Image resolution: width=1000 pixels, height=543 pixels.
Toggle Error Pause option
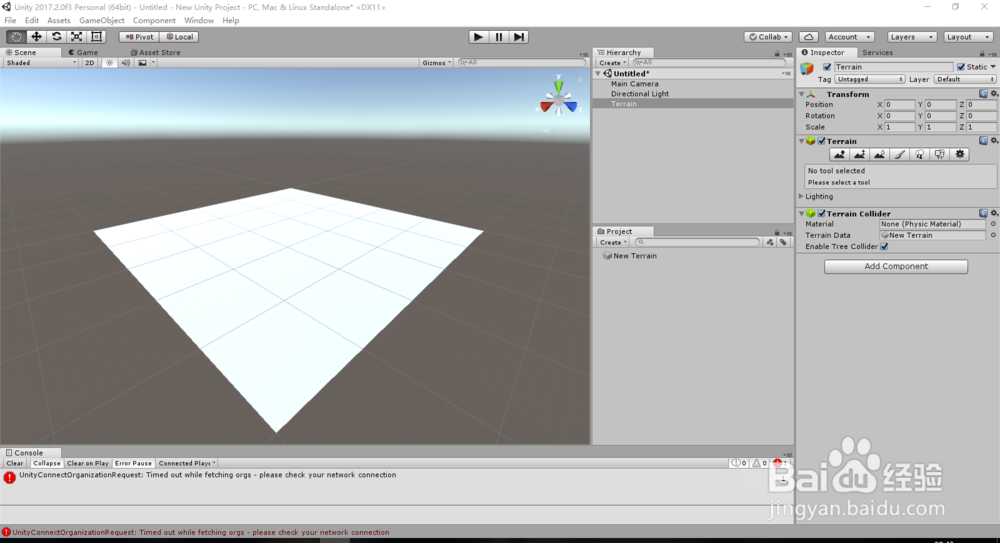click(133, 463)
